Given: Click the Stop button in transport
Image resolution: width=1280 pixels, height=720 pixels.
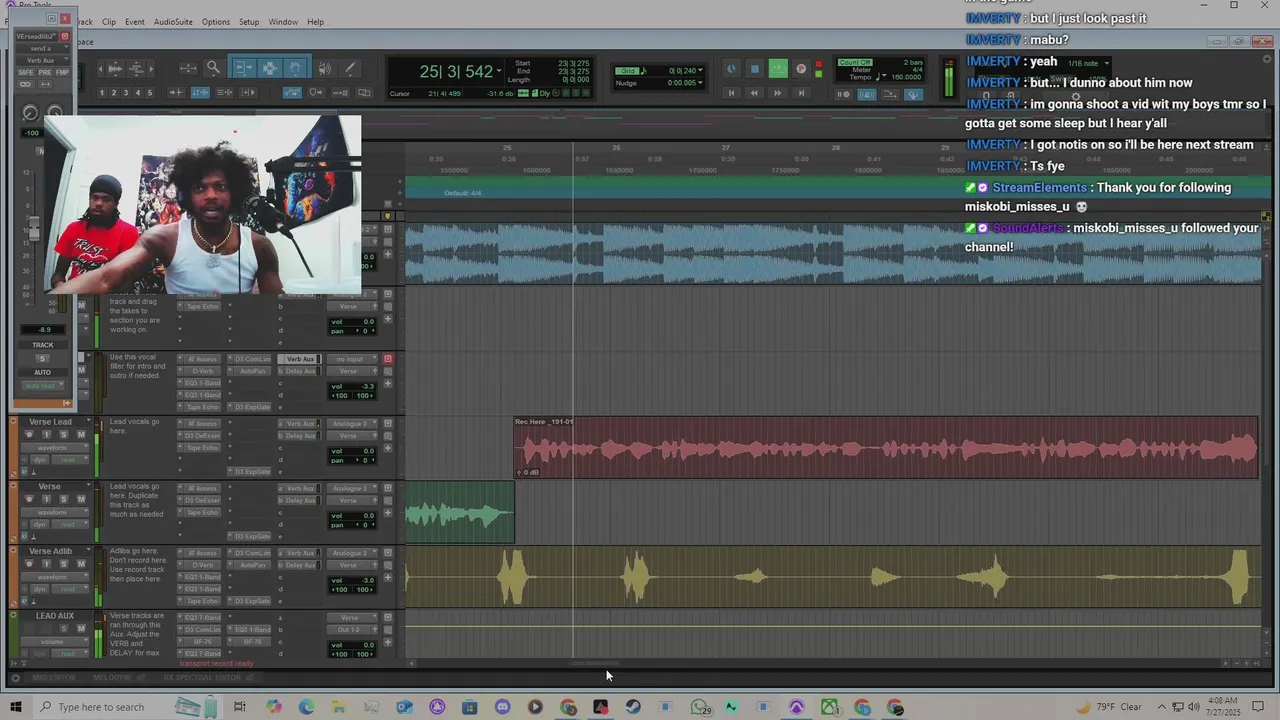Looking at the screenshot, I should pos(755,69).
